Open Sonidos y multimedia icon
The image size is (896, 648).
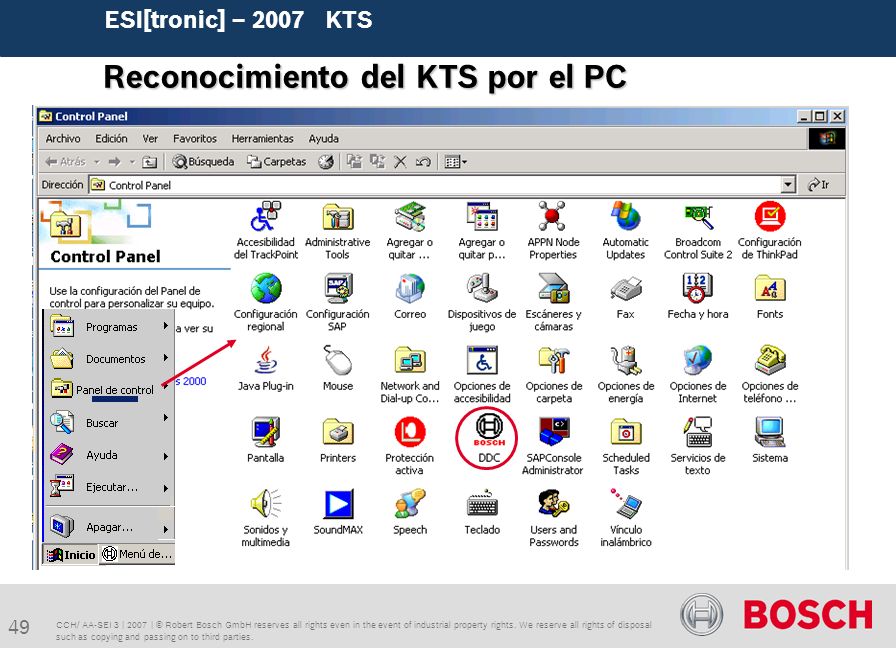click(266, 504)
